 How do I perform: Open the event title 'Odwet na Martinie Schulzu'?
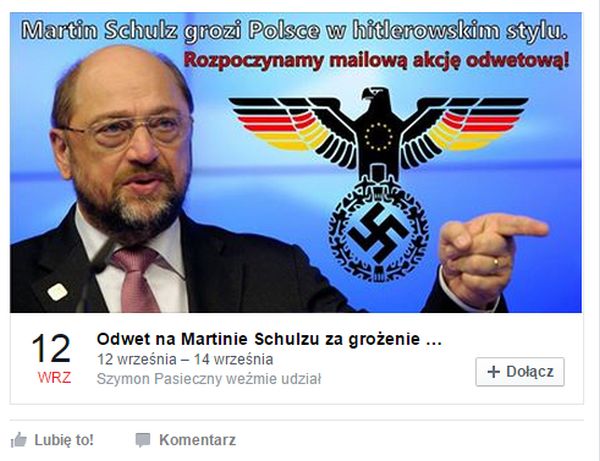click(269, 339)
